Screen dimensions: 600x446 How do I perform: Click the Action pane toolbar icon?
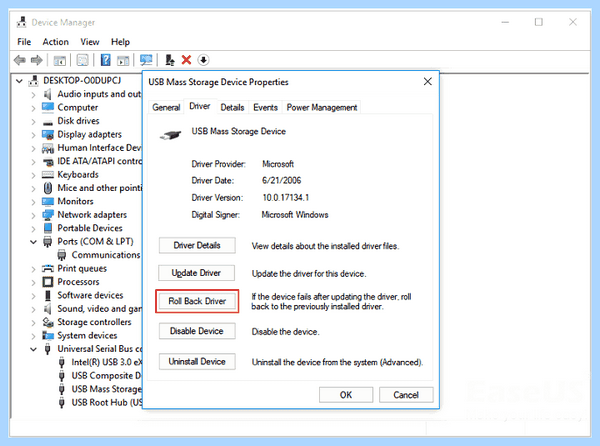123,60
